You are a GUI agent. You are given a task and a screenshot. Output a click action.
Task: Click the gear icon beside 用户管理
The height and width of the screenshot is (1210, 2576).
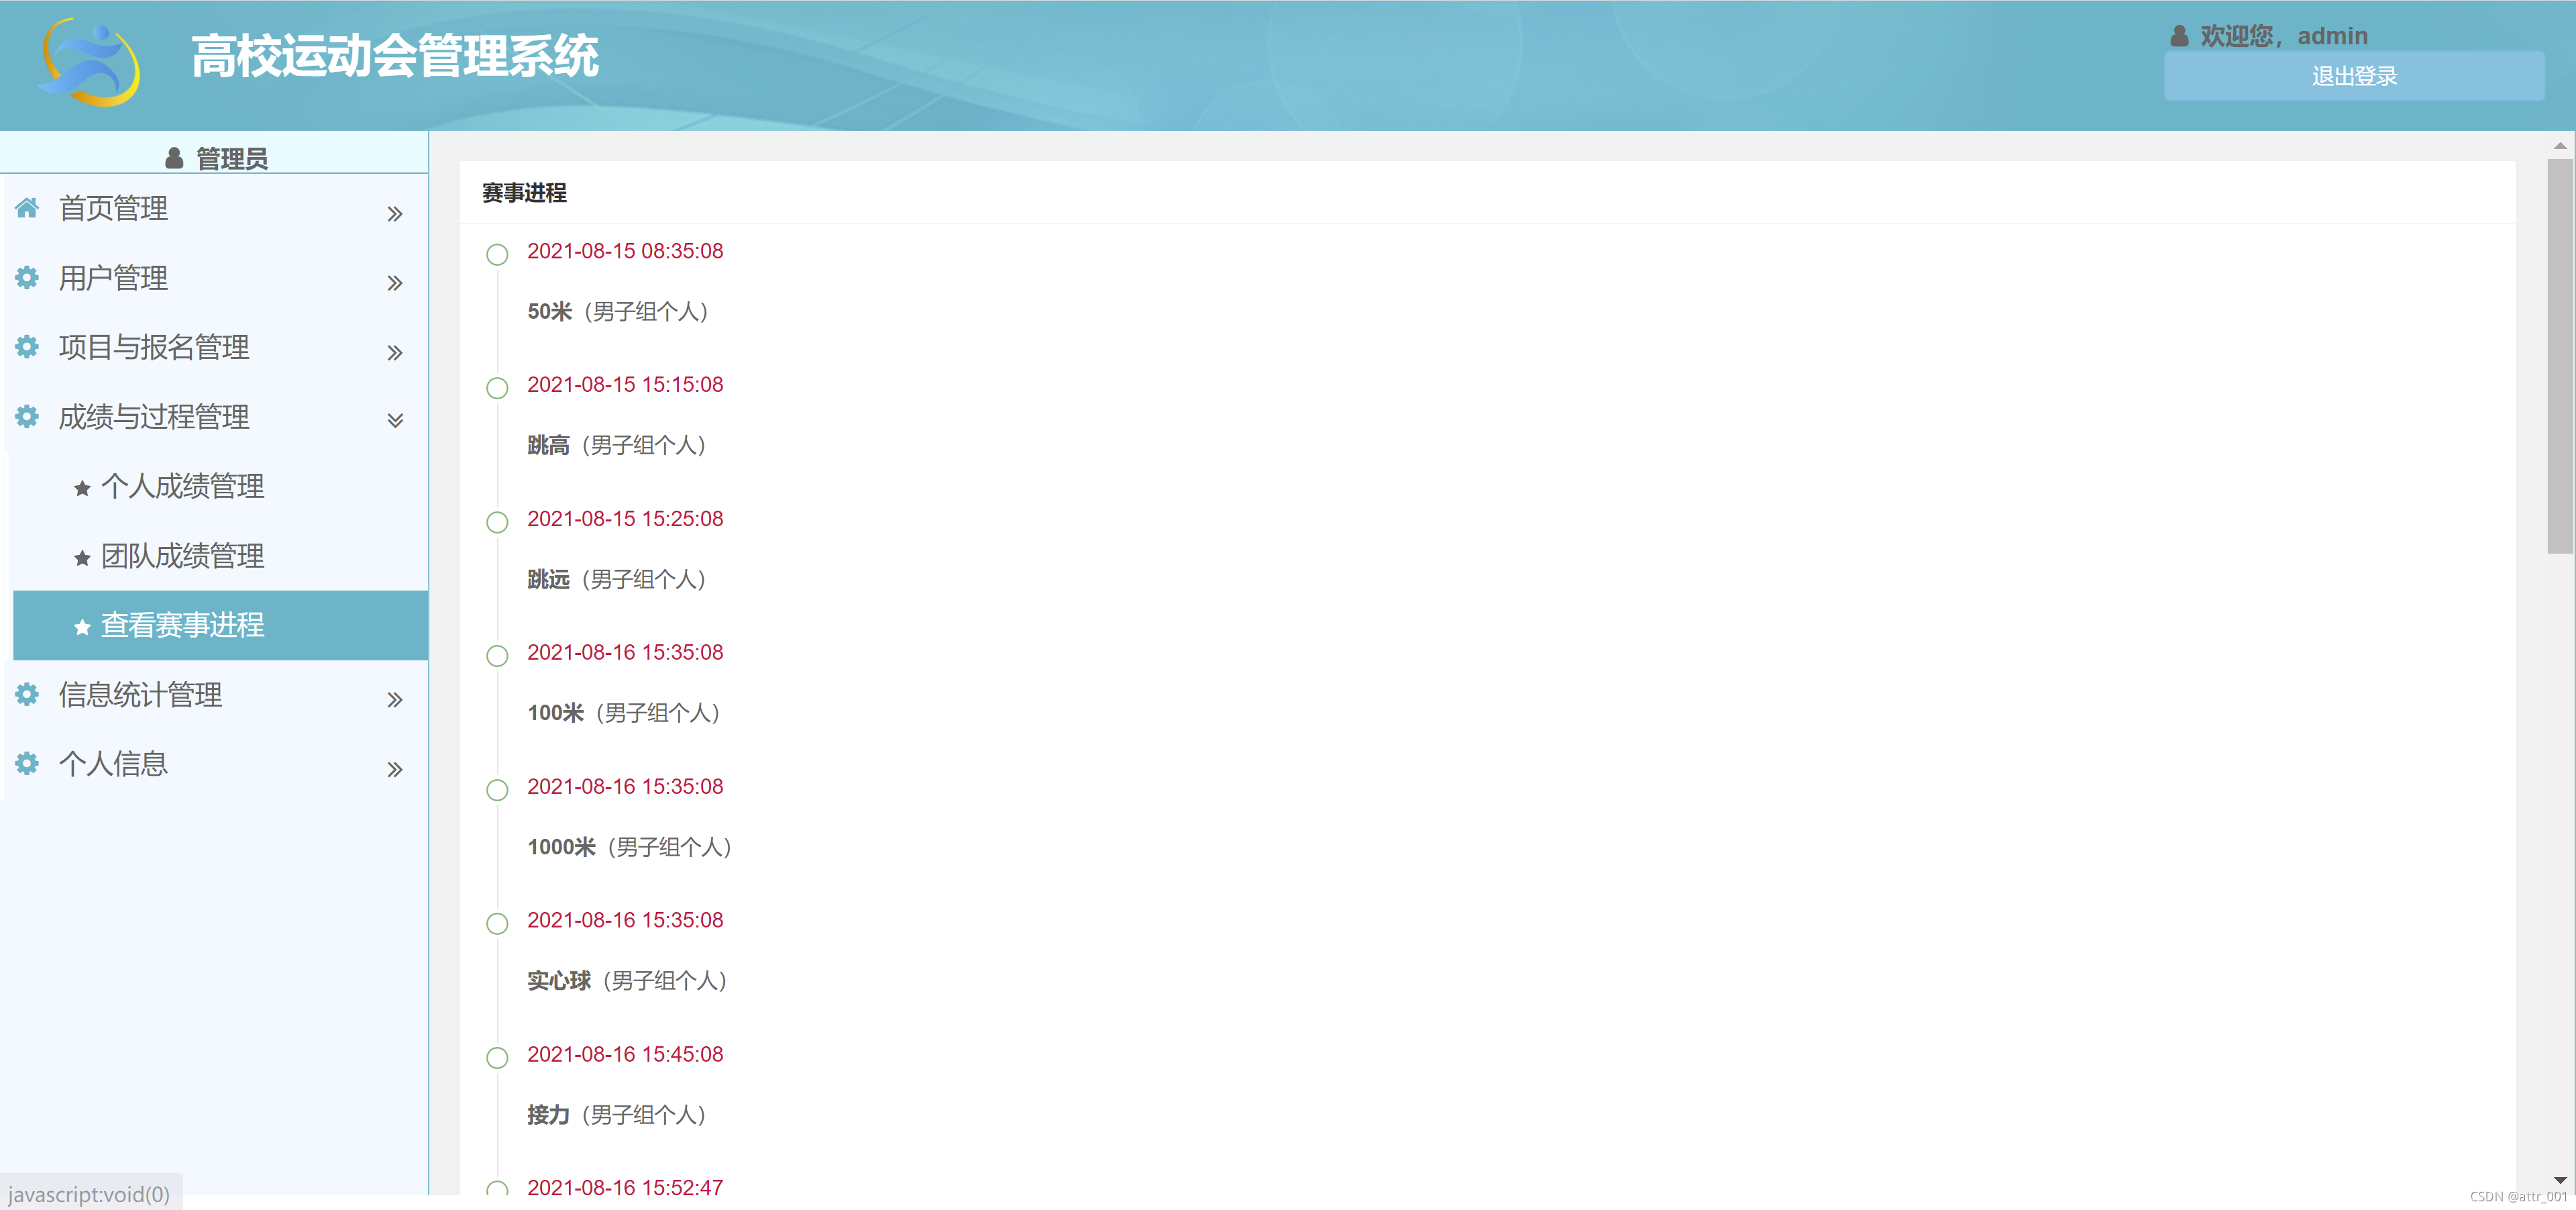(27, 277)
